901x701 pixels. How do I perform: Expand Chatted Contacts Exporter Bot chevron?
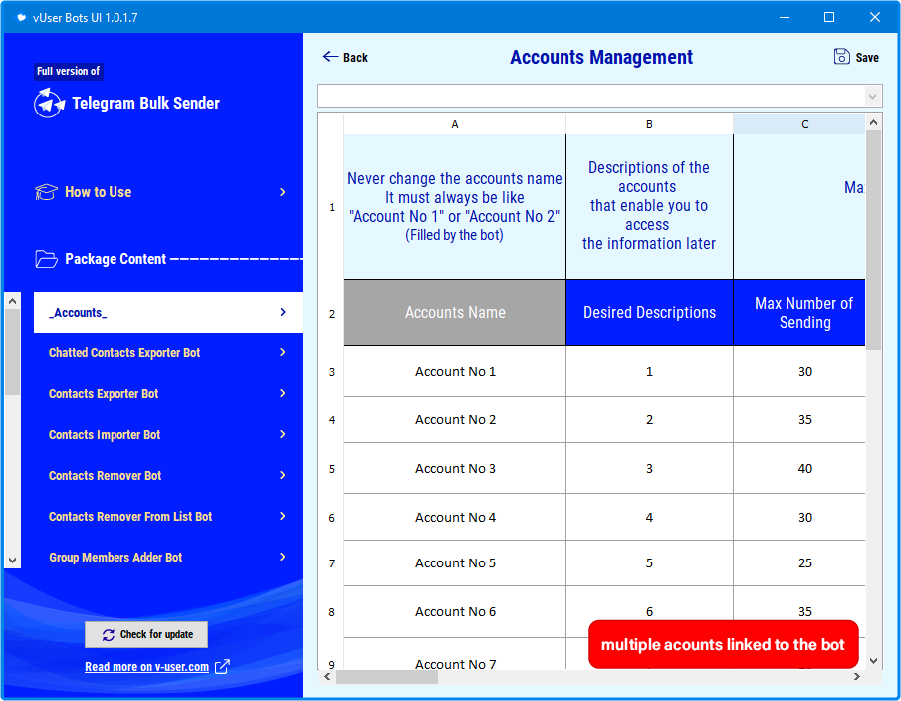[282, 352]
